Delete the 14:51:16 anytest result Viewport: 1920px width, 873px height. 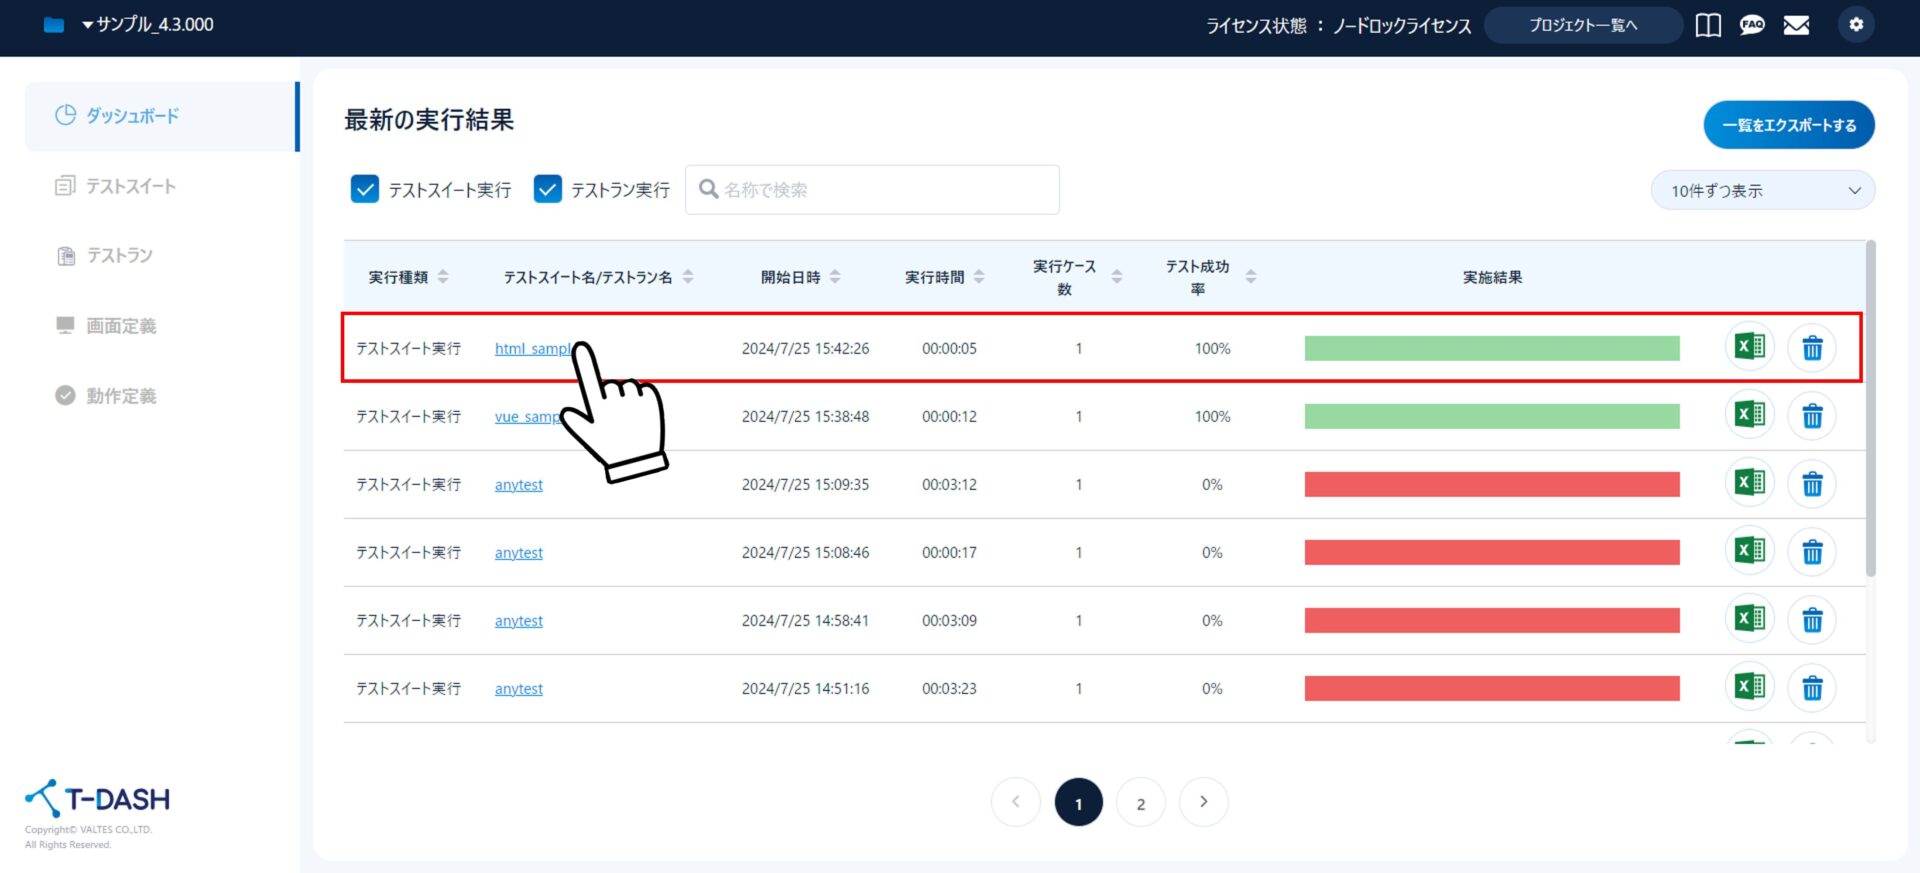point(1812,688)
